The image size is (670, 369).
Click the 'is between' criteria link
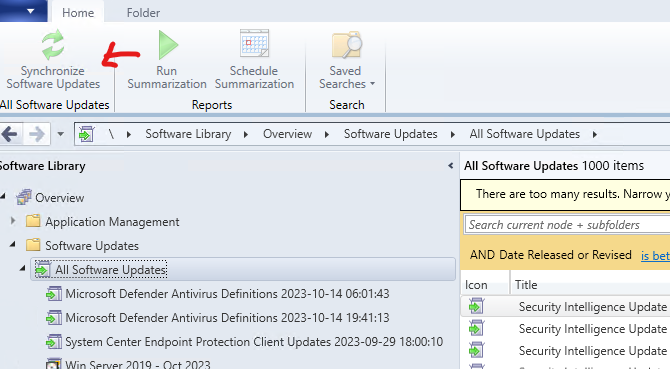(655, 255)
